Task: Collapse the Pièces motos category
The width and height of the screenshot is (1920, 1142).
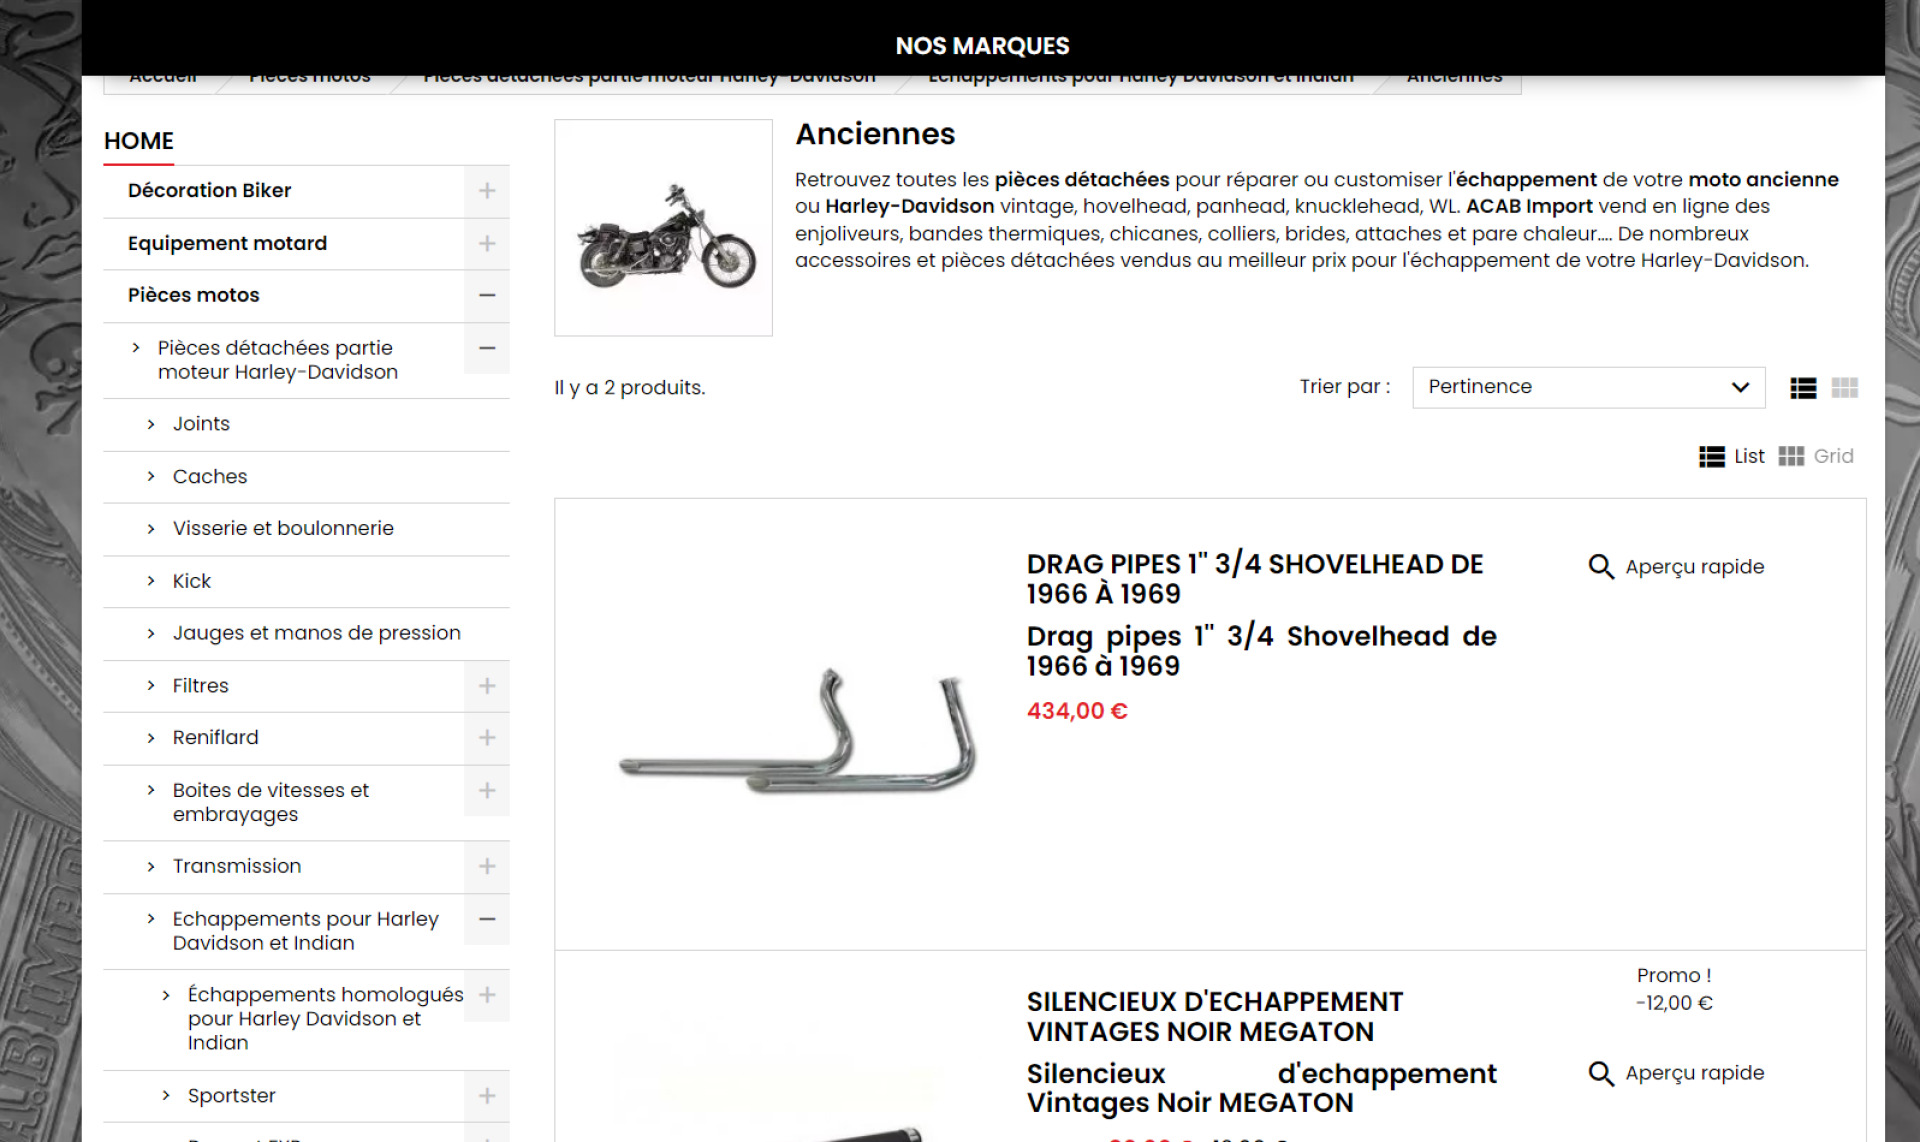Action: click(487, 296)
